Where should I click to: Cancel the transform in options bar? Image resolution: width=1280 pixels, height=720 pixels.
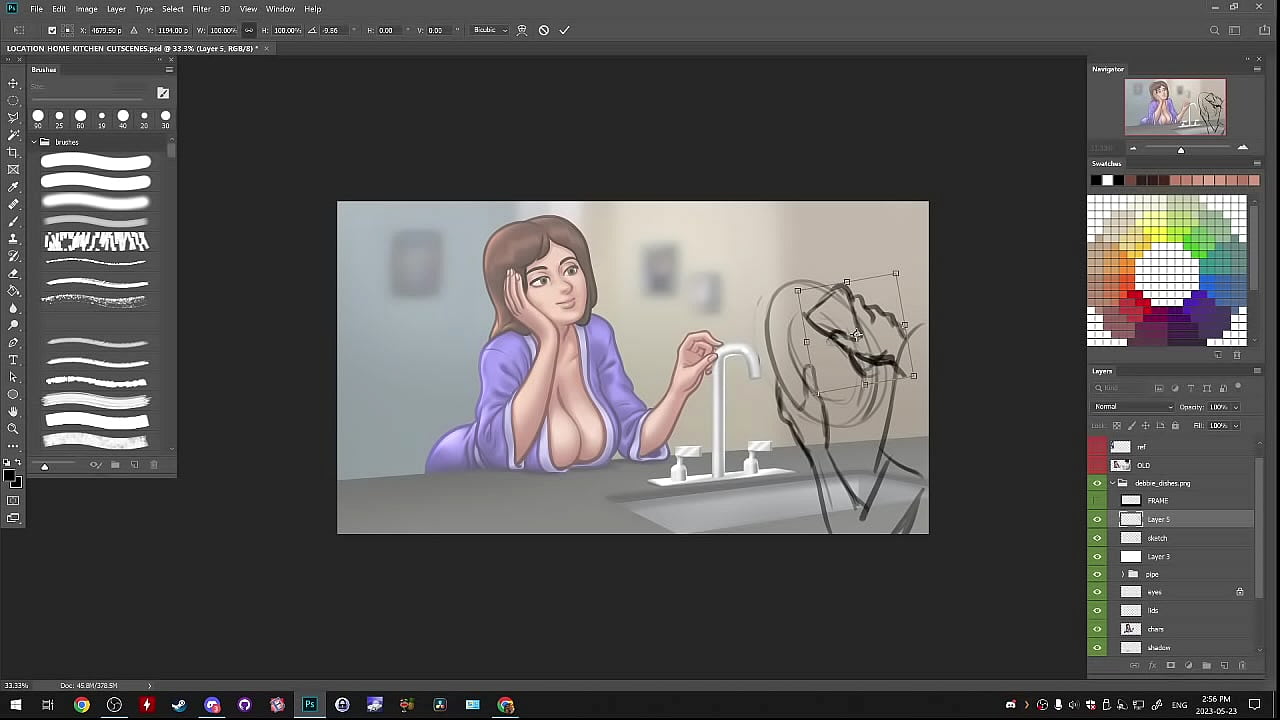pos(543,30)
